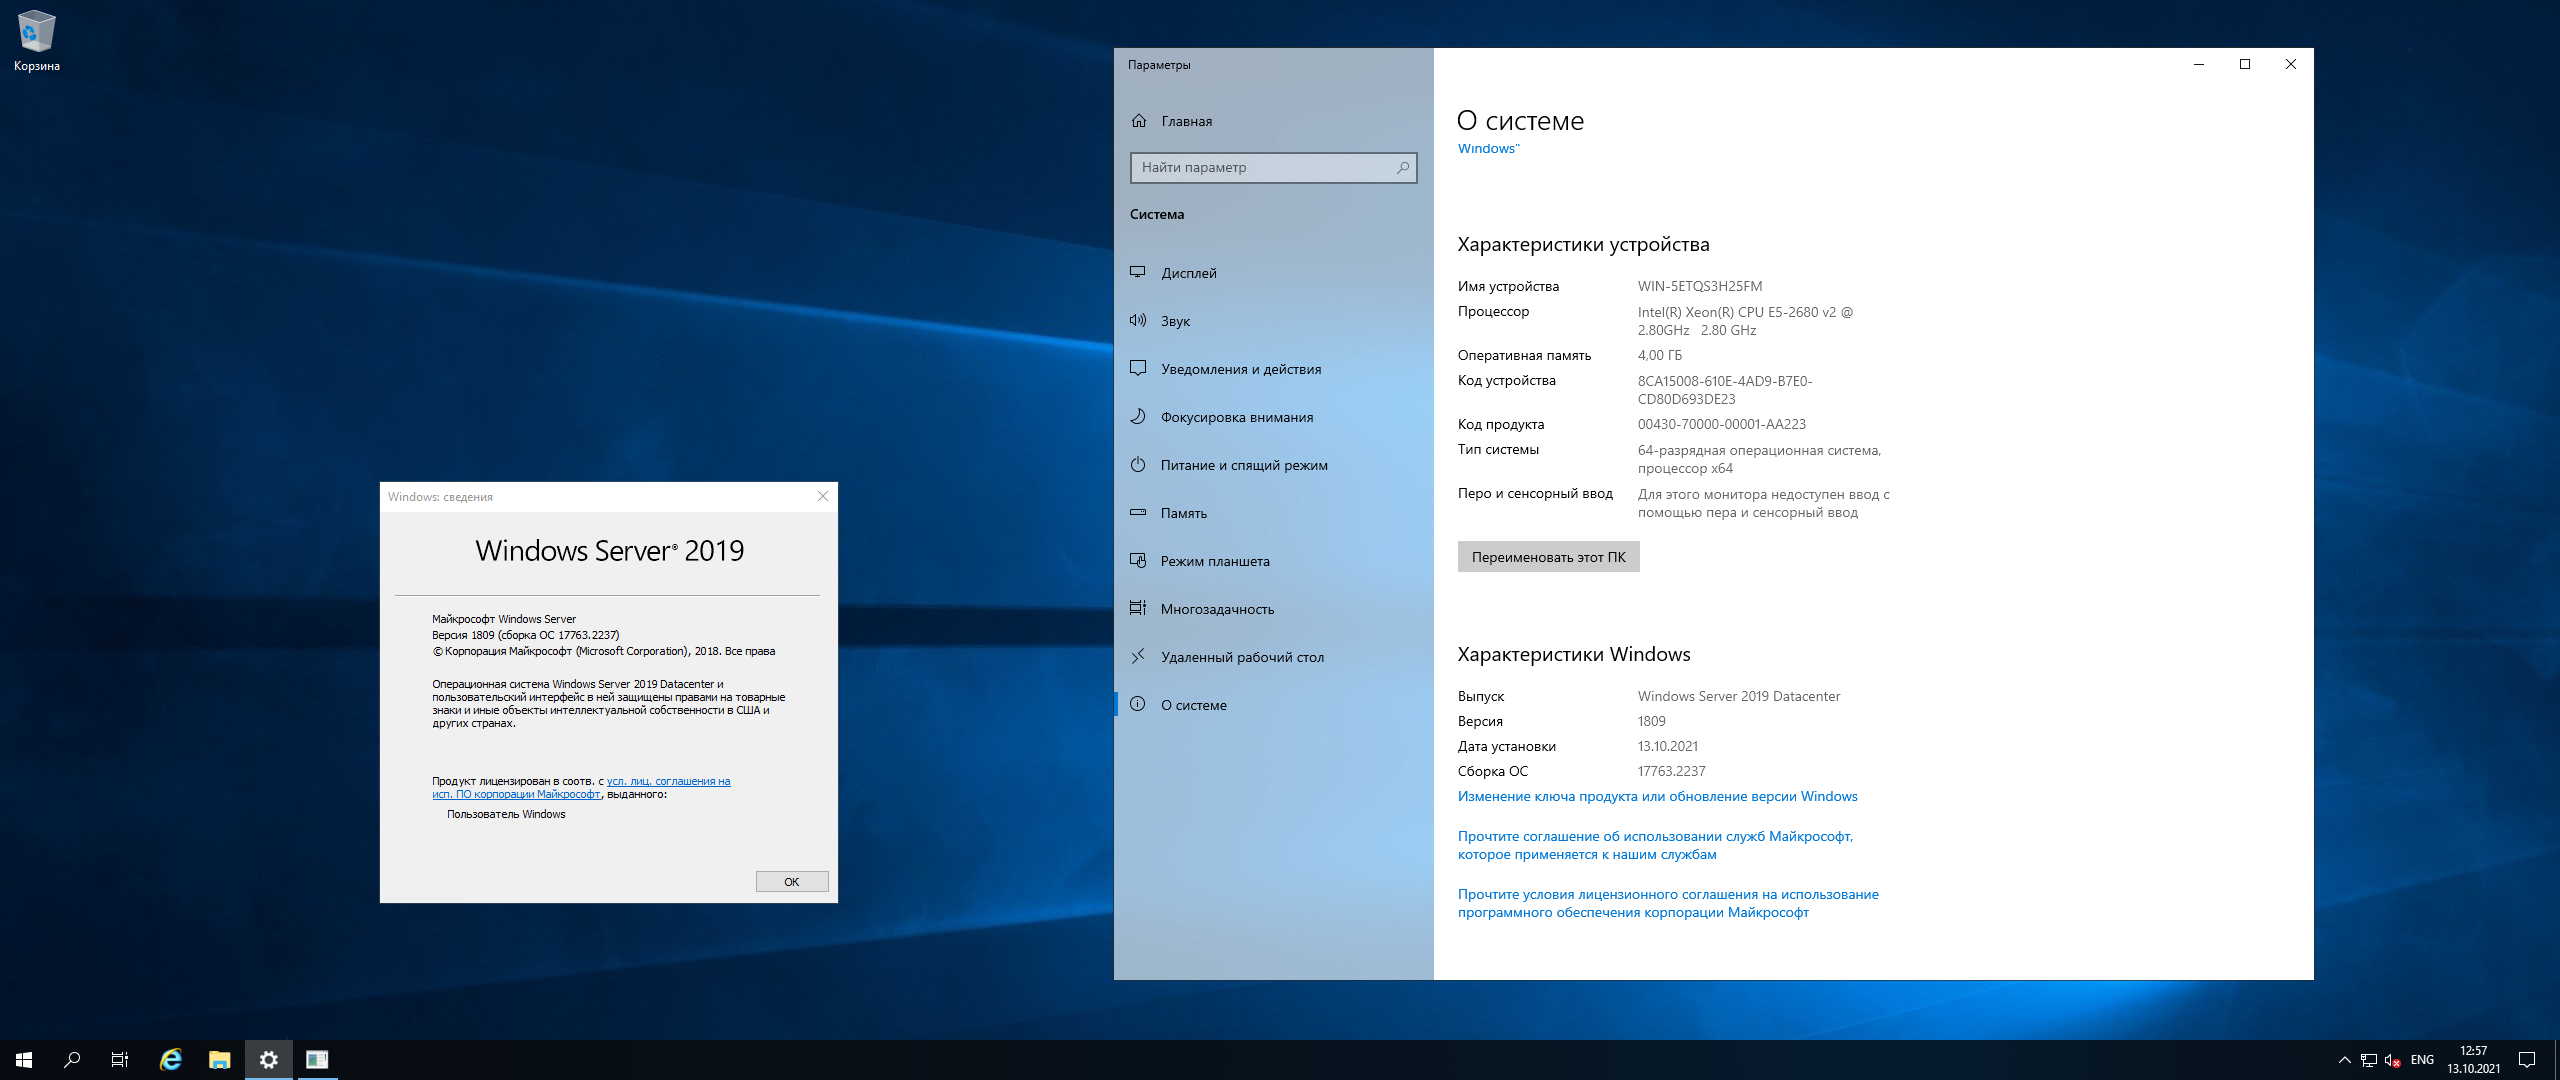Click the Память storage icon
The width and height of the screenshot is (2560, 1080).
tap(1138, 512)
